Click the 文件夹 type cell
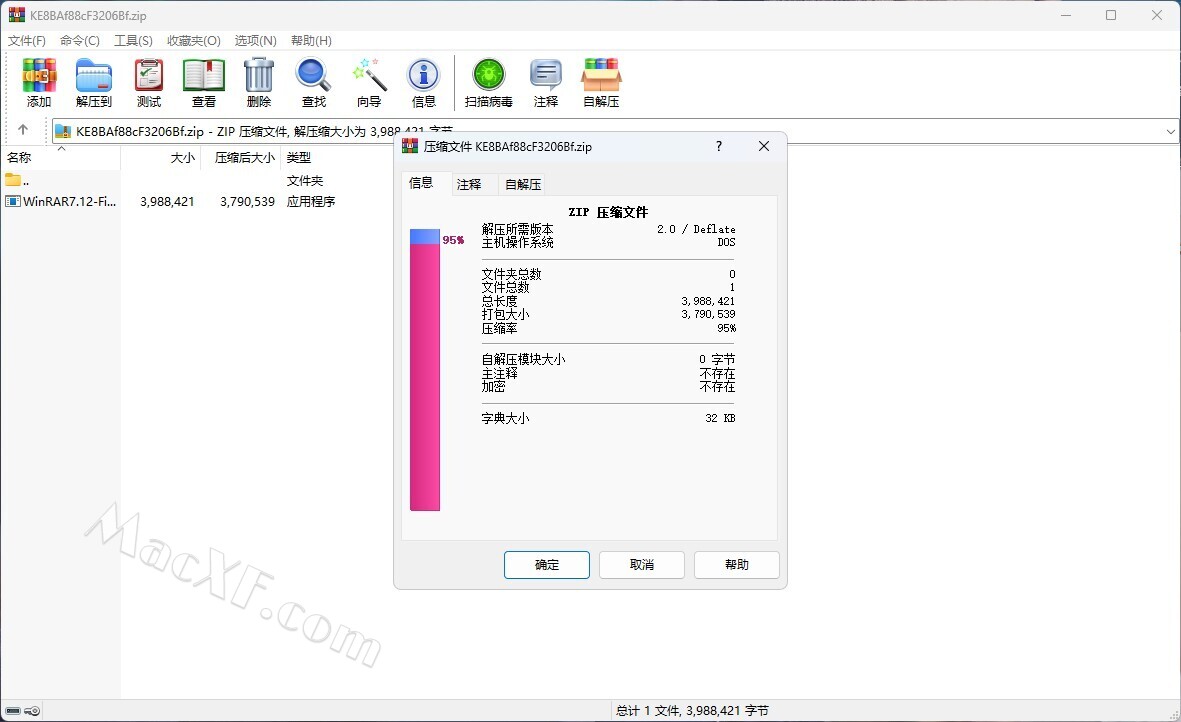 click(305, 181)
